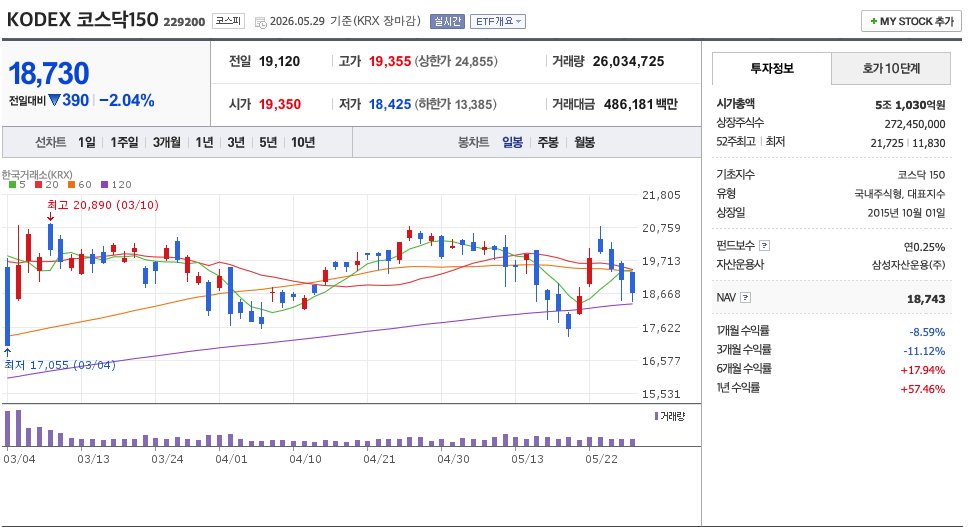Click the 거래량 legend marker
The image size is (973, 527).
coord(657,416)
